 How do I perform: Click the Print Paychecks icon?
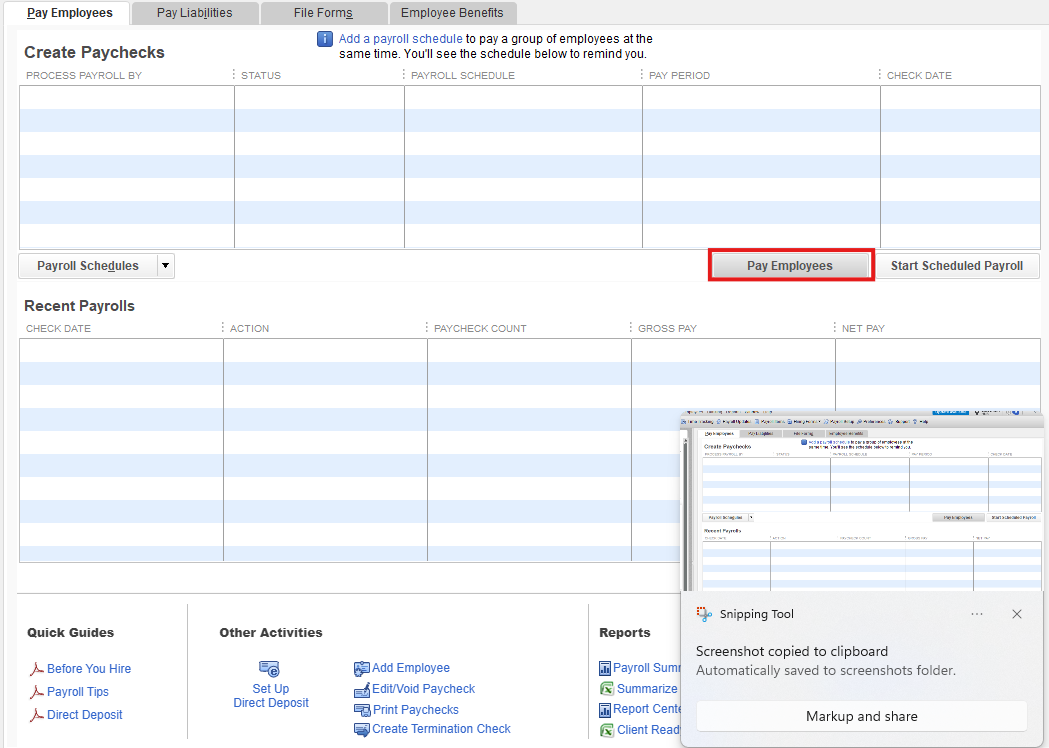click(x=362, y=710)
